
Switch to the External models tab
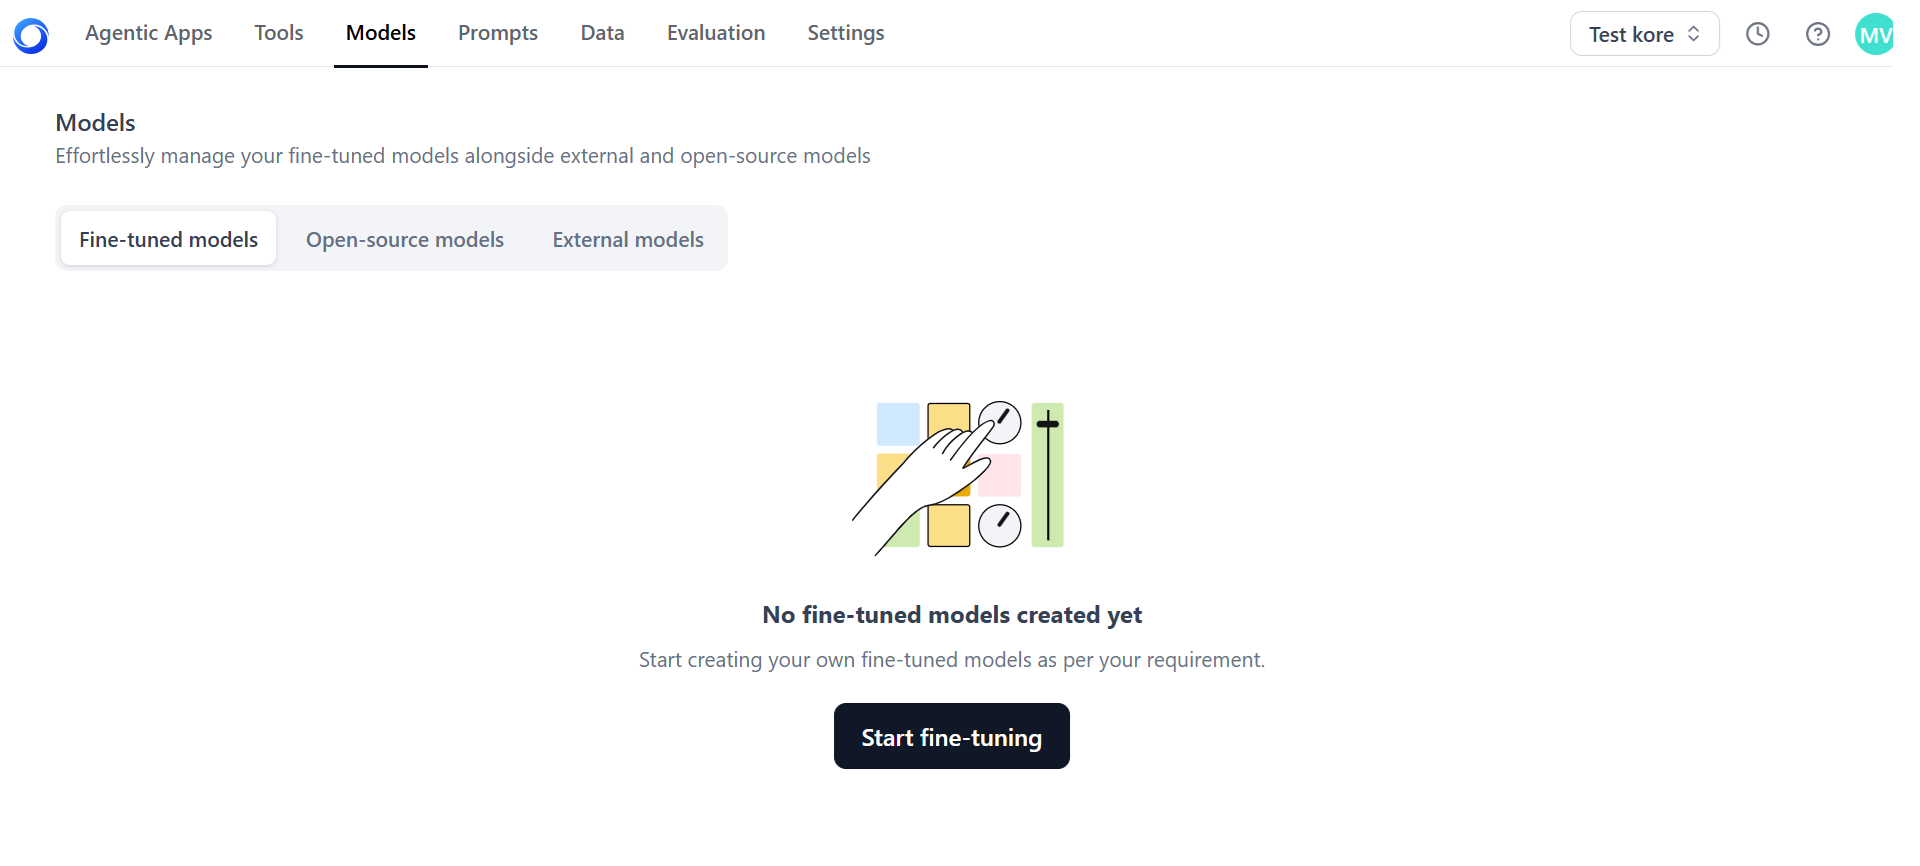coord(628,239)
